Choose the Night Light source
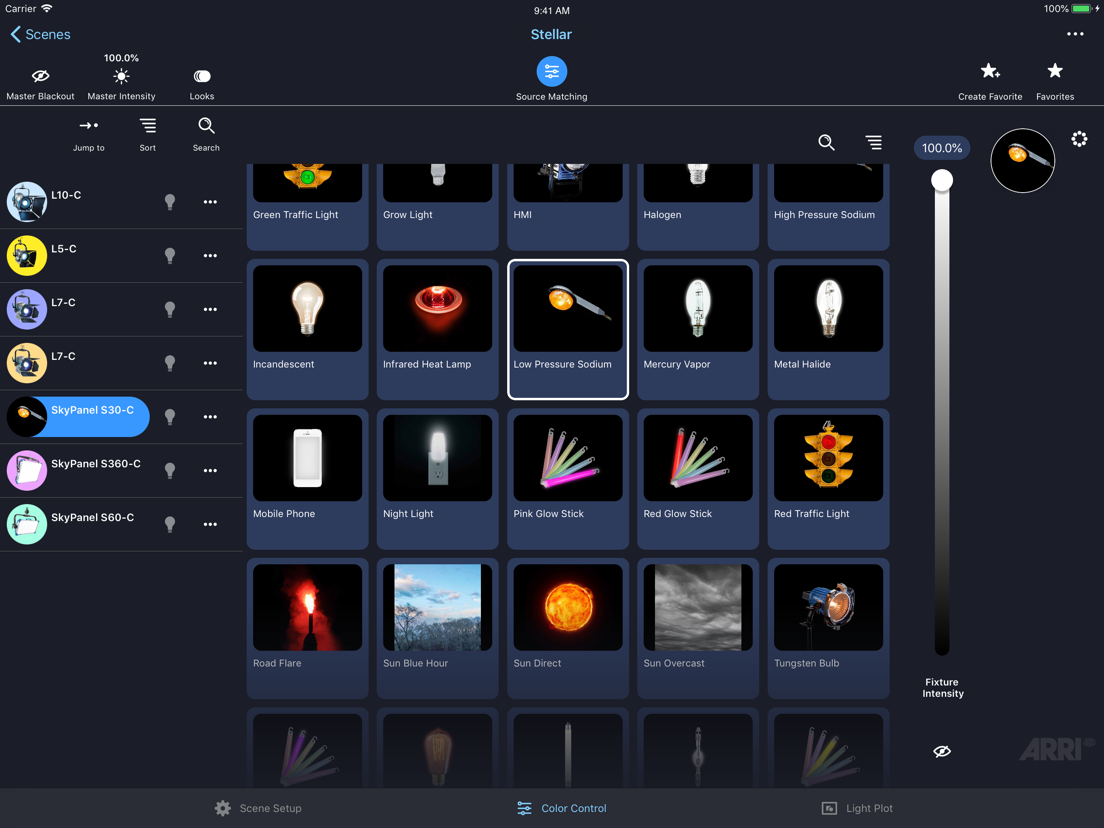The width and height of the screenshot is (1104, 828). tap(437, 479)
